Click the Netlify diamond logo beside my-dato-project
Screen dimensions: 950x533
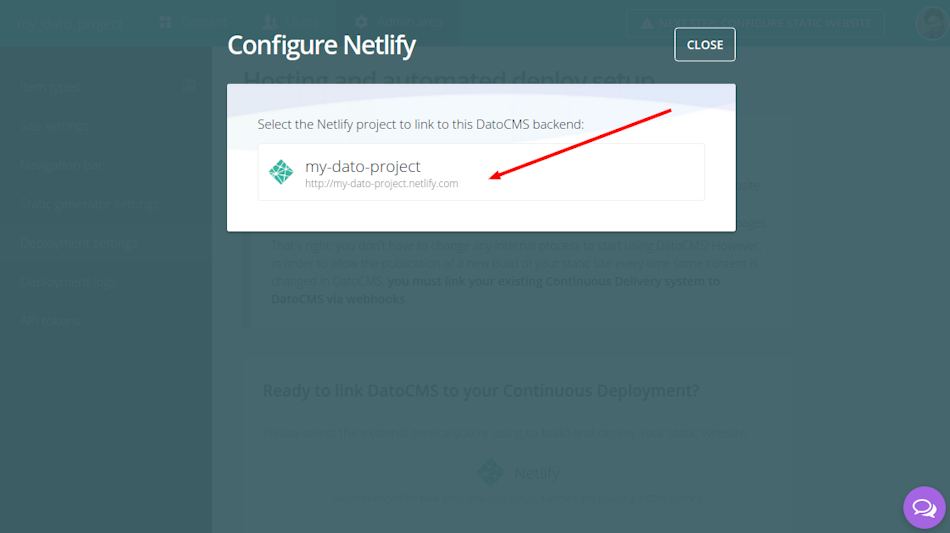tap(281, 172)
